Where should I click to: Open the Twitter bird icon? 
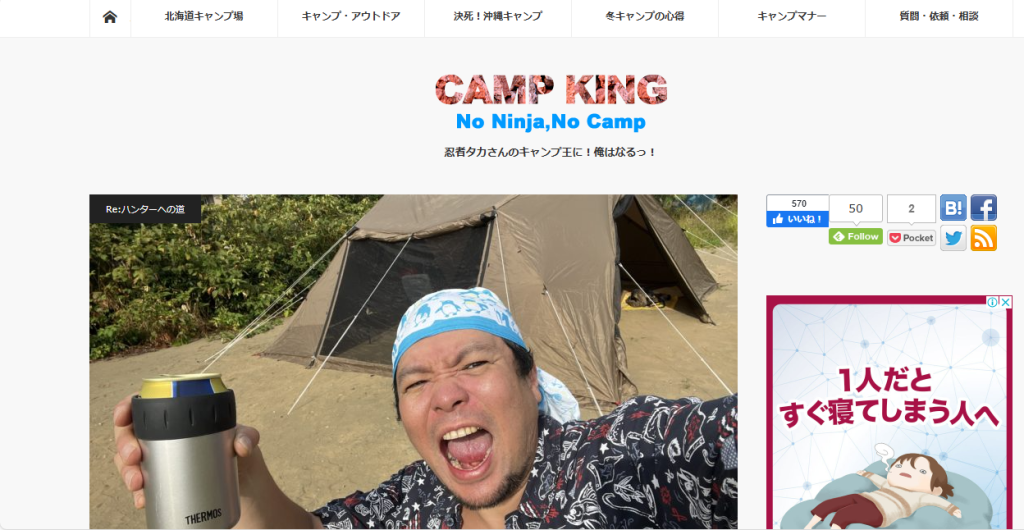tap(953, 238)
